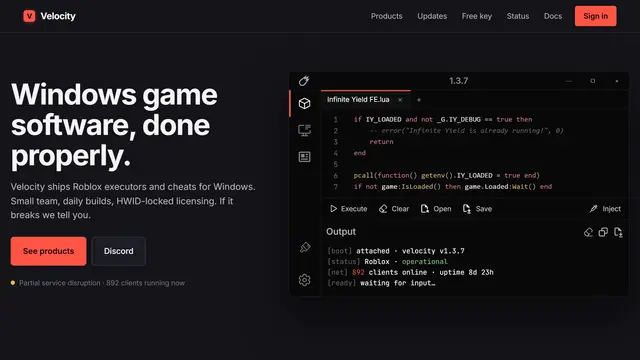Click the Clear editor button
The width and height of the screenshot is (640, 360).
(x=394, y=209)
